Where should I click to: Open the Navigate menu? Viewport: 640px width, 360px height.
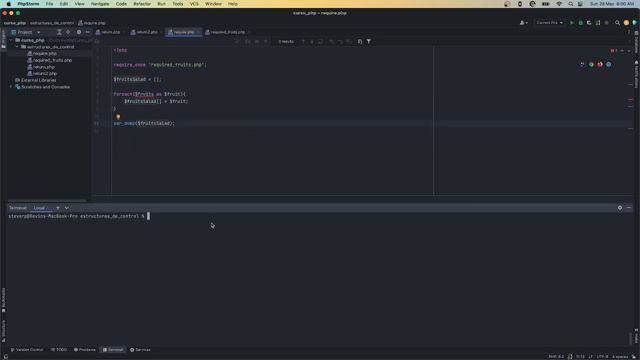100,4
